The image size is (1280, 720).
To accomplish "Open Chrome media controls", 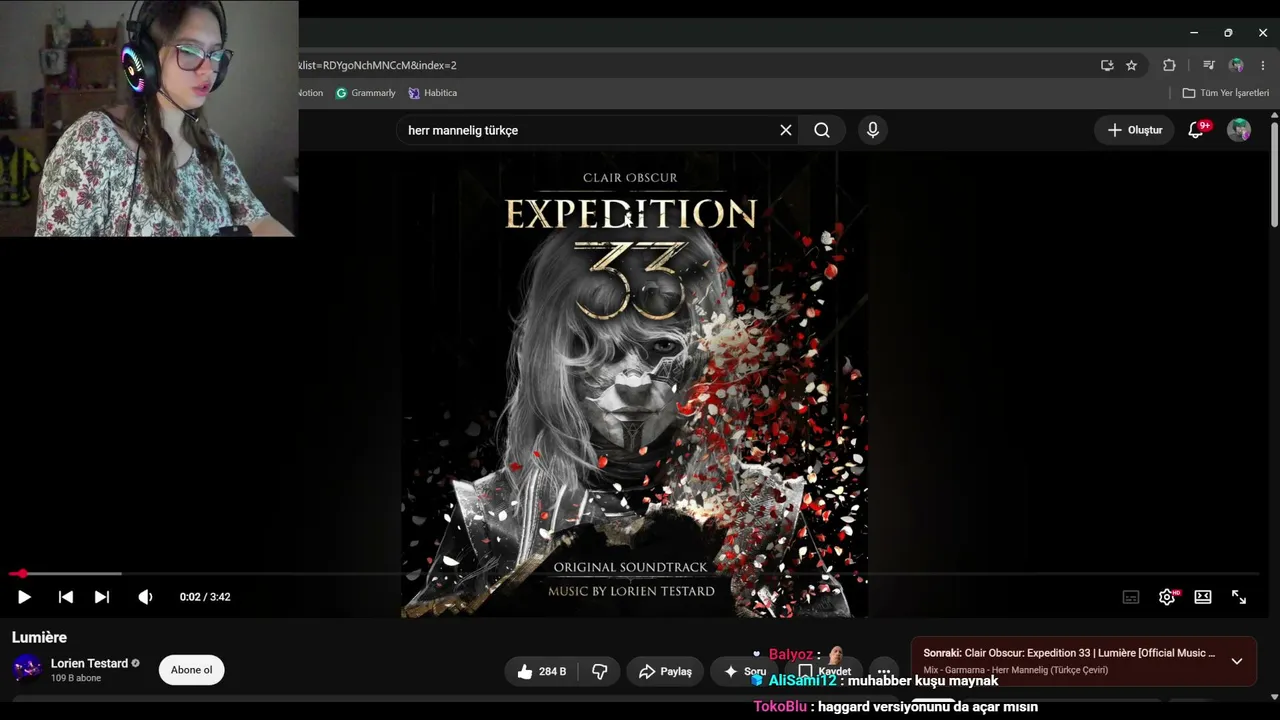I will click(1209, 65).
